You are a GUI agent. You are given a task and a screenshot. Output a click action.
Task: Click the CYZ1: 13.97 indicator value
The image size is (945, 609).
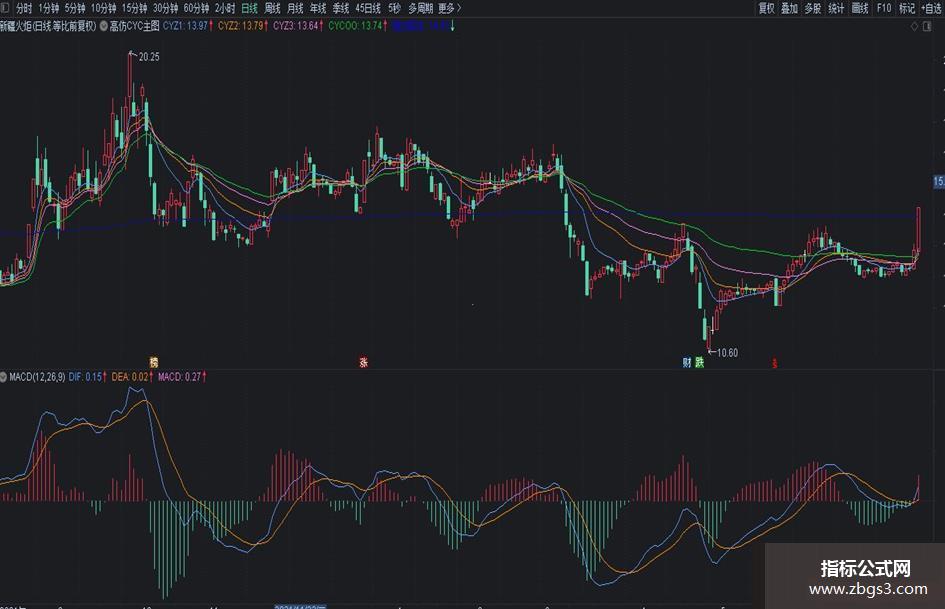point(188,26)
